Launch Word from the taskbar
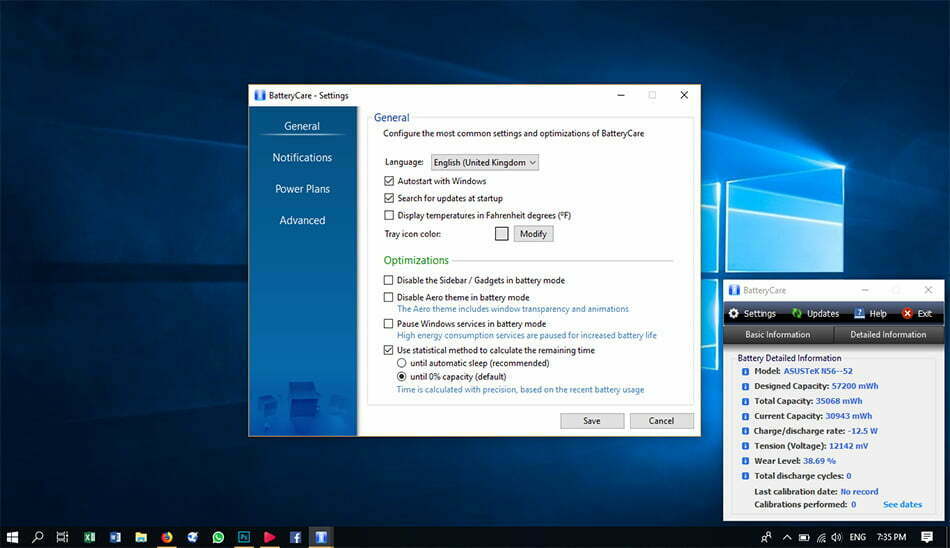The height and width of the screenshot is (548, 950). pos(115,537)
